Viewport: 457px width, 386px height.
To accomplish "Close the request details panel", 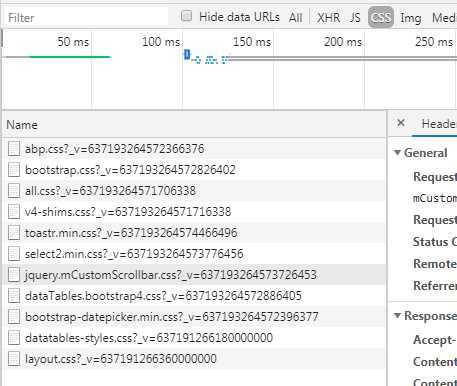I will tap(401, 123).
